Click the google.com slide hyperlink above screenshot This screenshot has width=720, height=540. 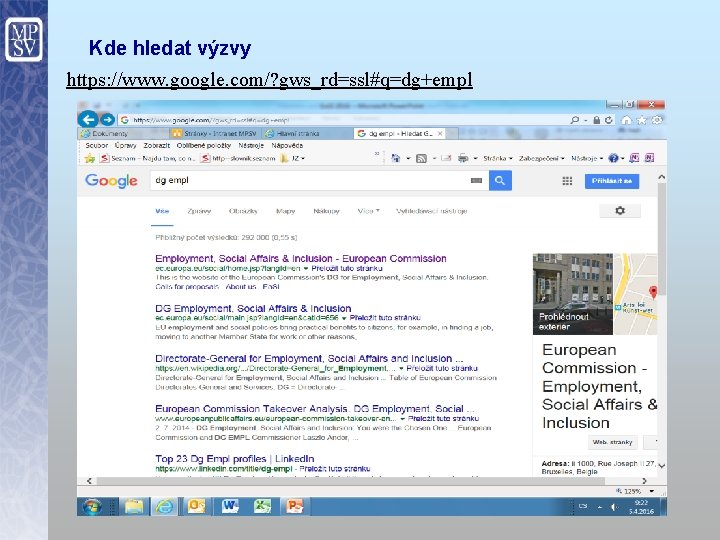coord(270,80)
